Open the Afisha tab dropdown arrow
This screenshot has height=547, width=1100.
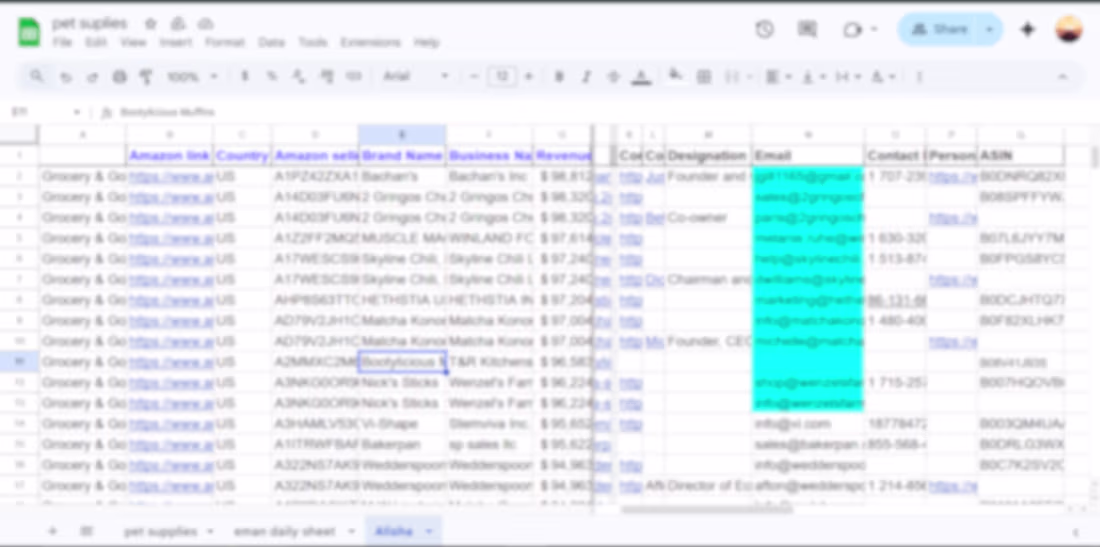429,532
